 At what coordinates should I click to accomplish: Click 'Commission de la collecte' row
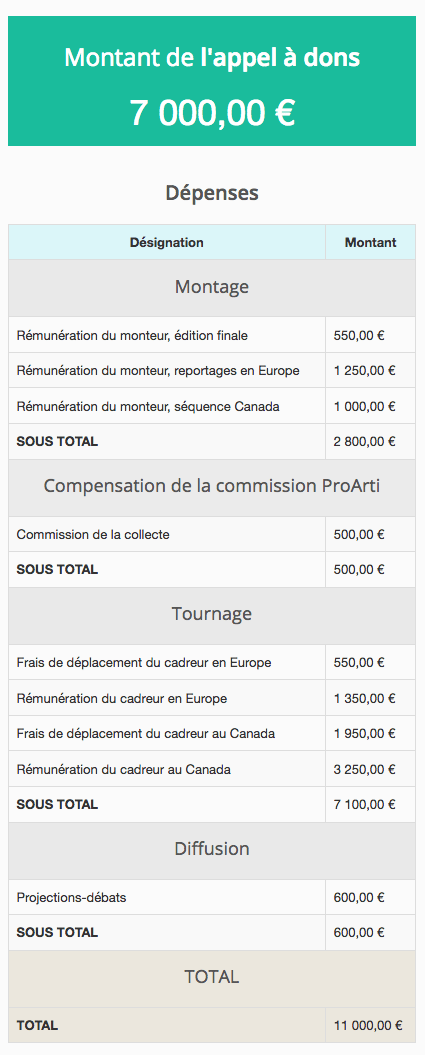click(x=212, y=534)
